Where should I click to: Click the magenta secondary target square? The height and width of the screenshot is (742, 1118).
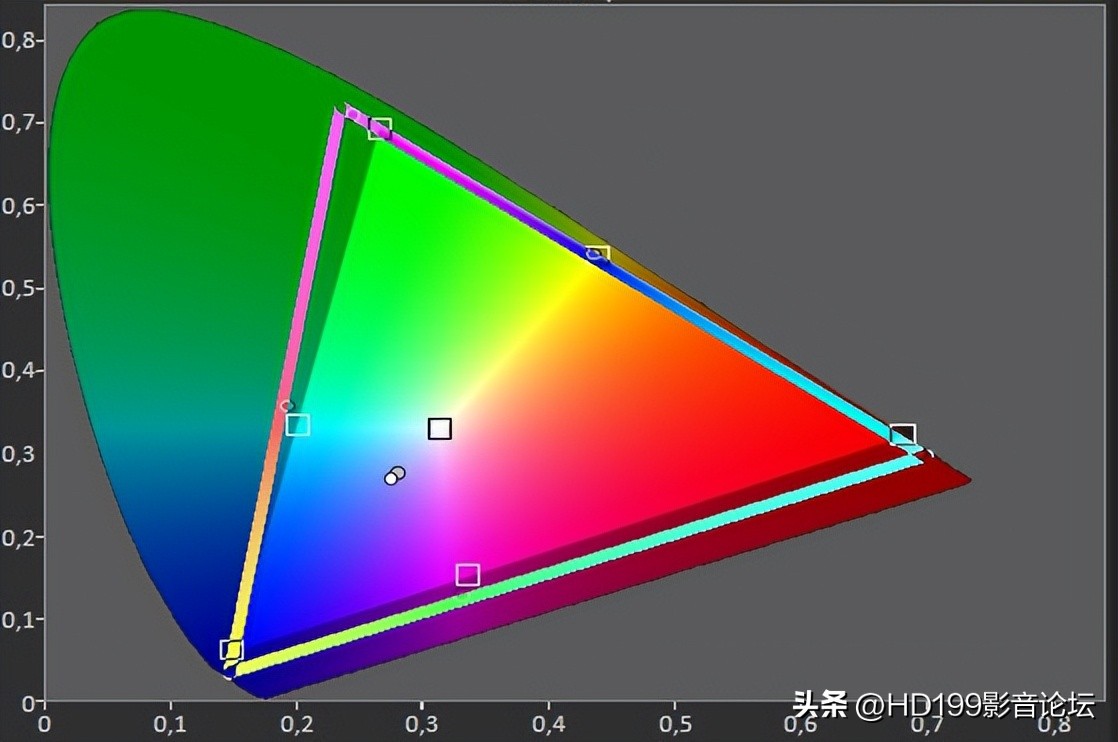click(468, 574)
